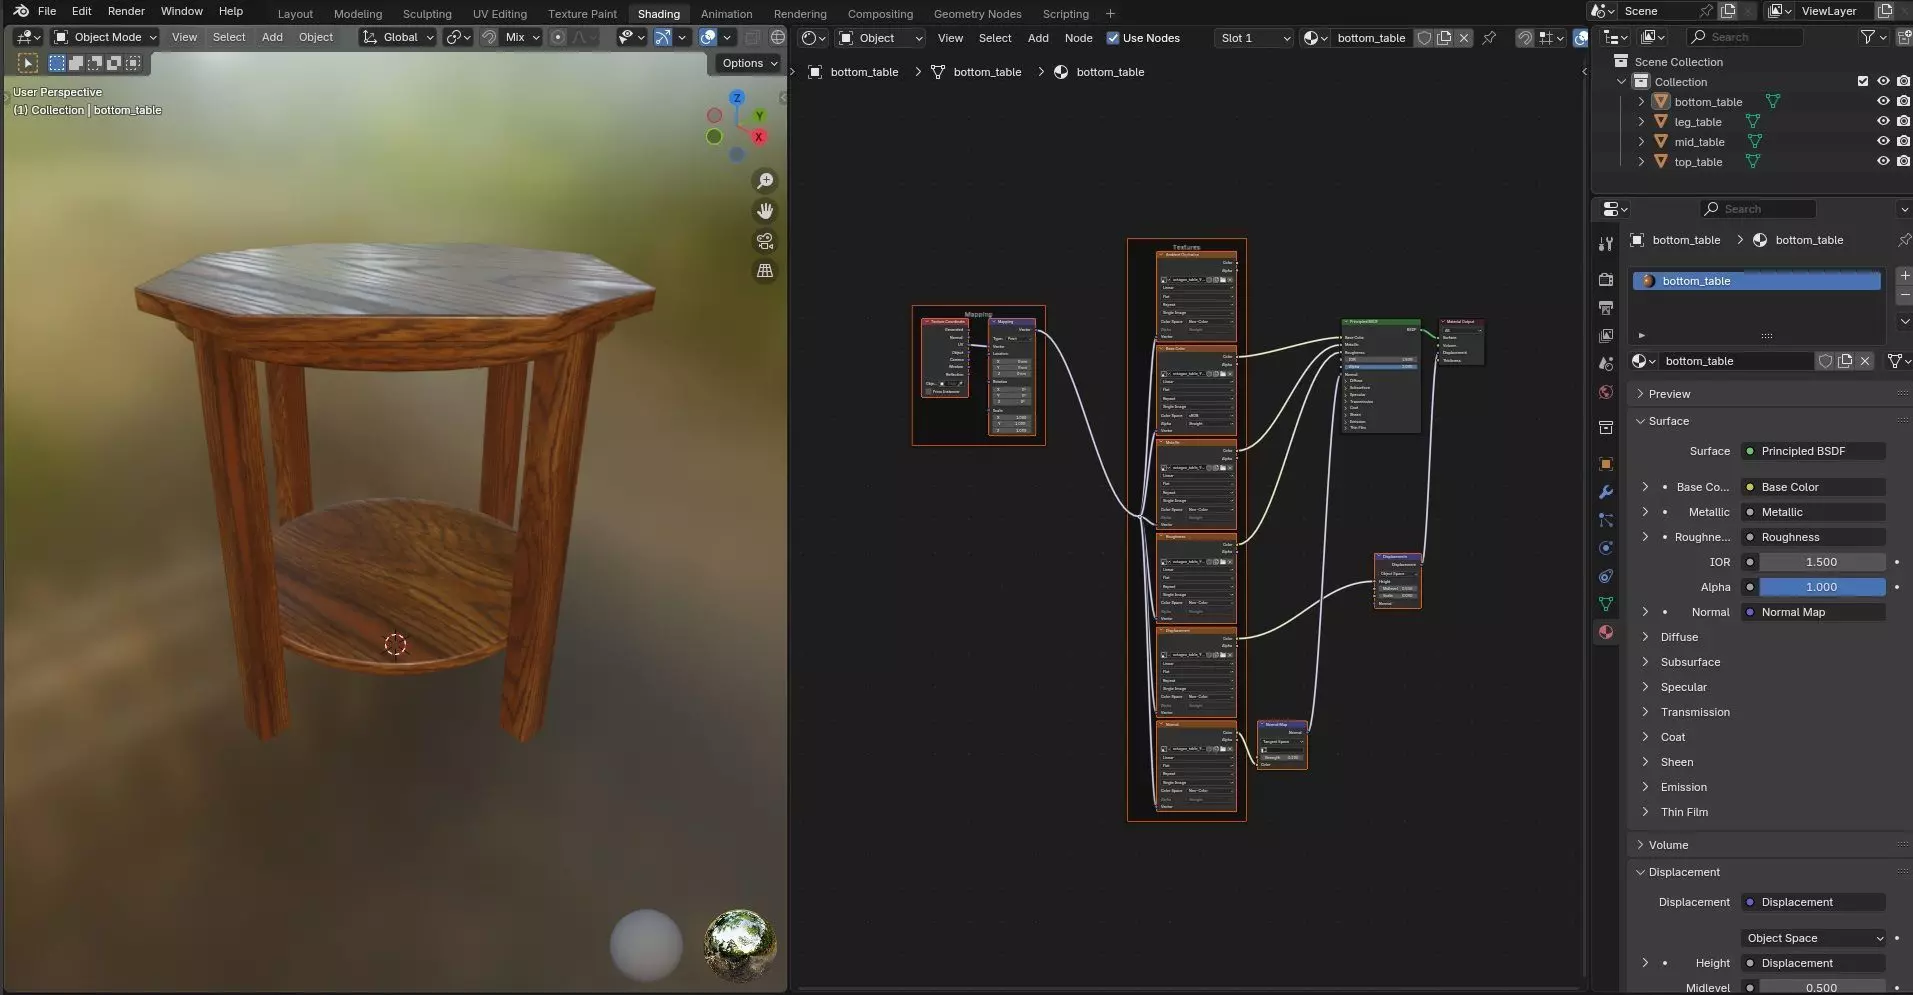Image resolution: width=1913 pixels, height=995 pixels.
Task: Select the flat gray sphere preview
Action: (646, 944)
